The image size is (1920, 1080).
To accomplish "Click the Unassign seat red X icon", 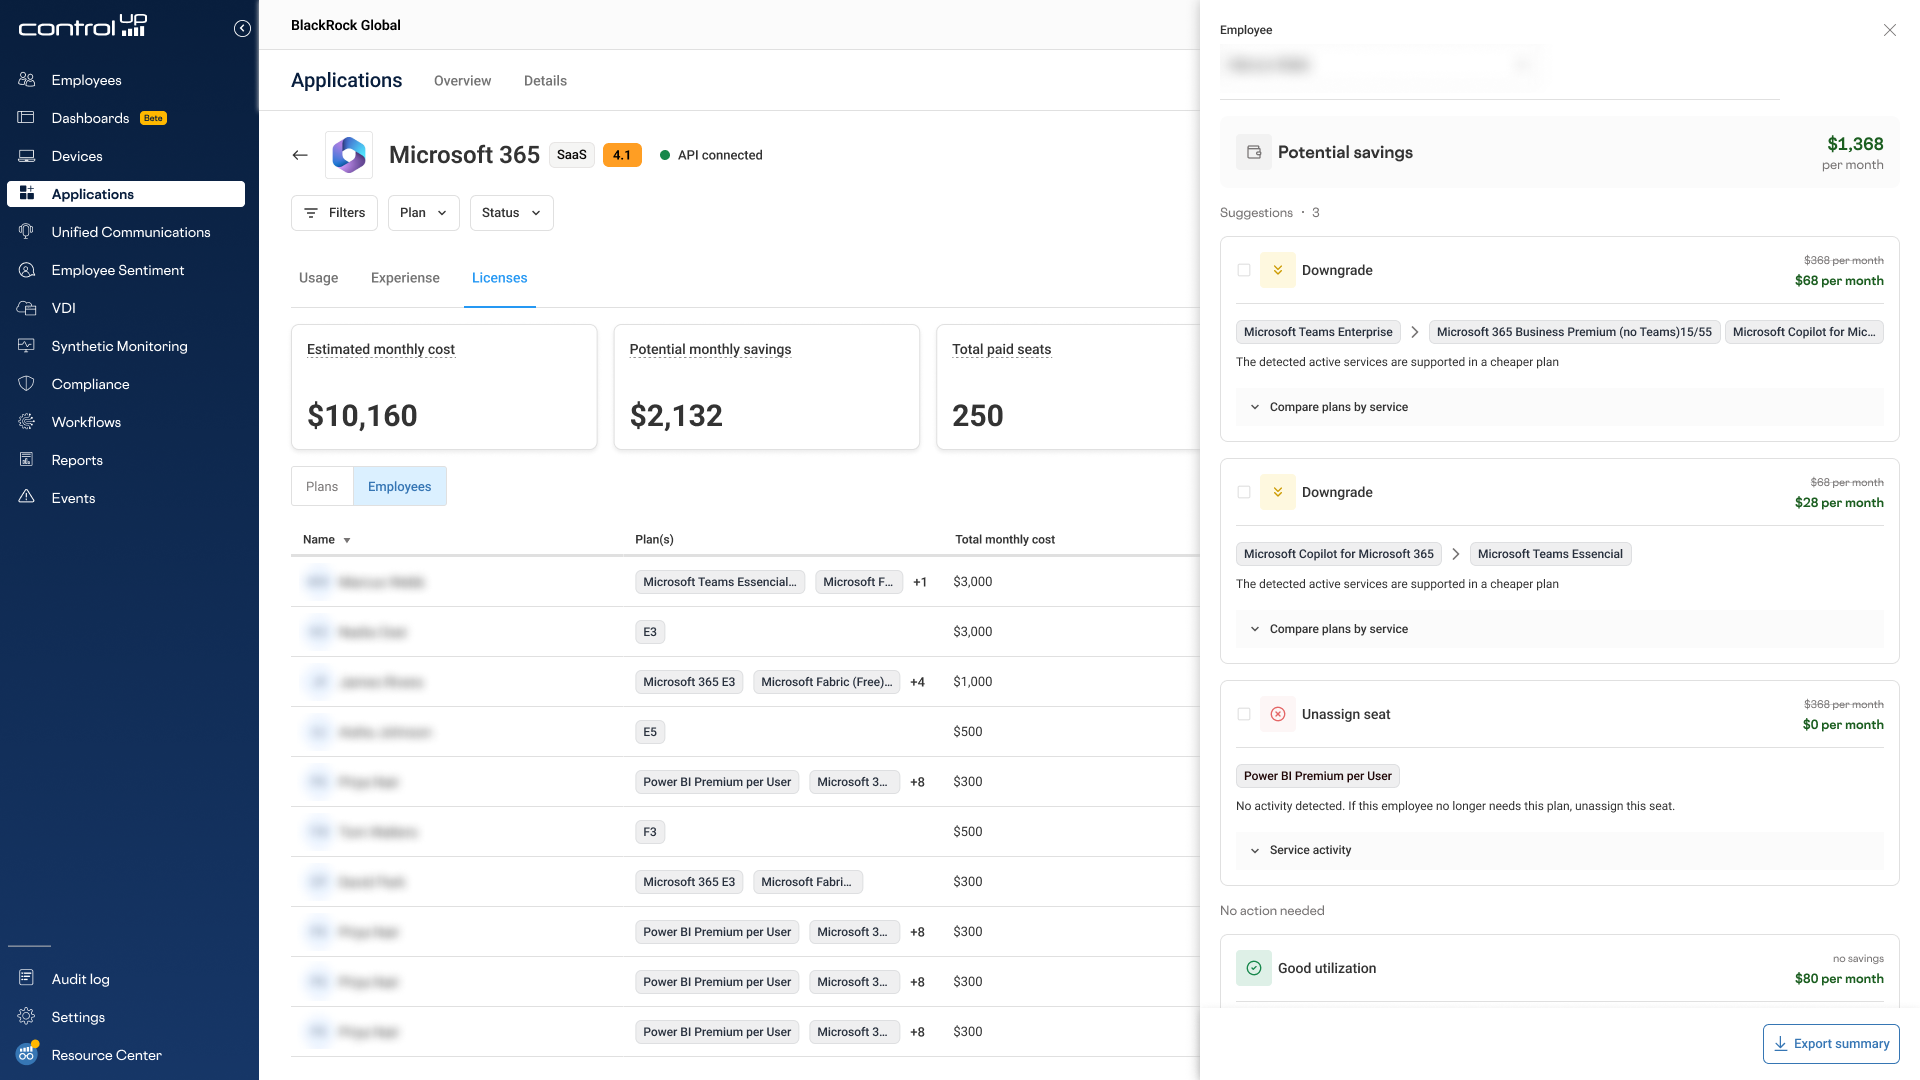I will point(1278,714).
